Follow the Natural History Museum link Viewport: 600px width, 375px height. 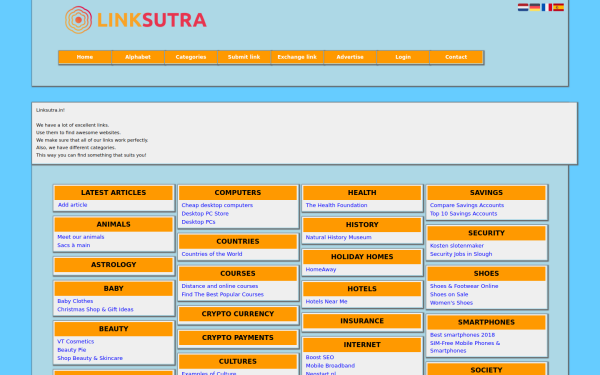[x=338, y=237]
